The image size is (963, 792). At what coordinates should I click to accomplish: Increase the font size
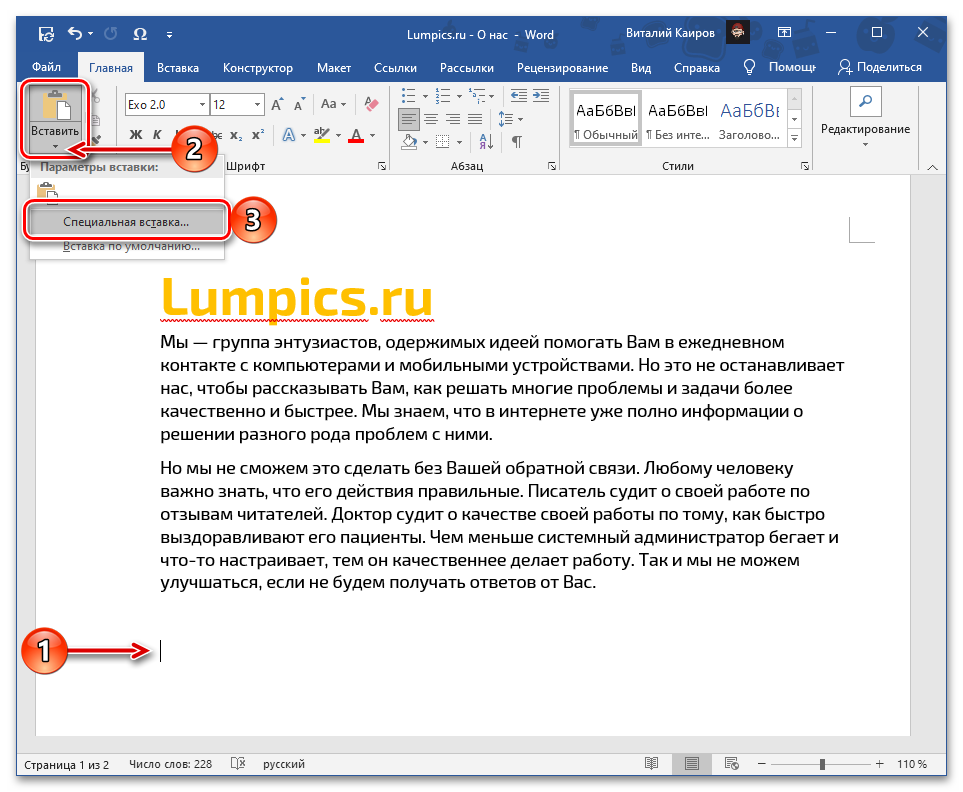tap(278, 104)
